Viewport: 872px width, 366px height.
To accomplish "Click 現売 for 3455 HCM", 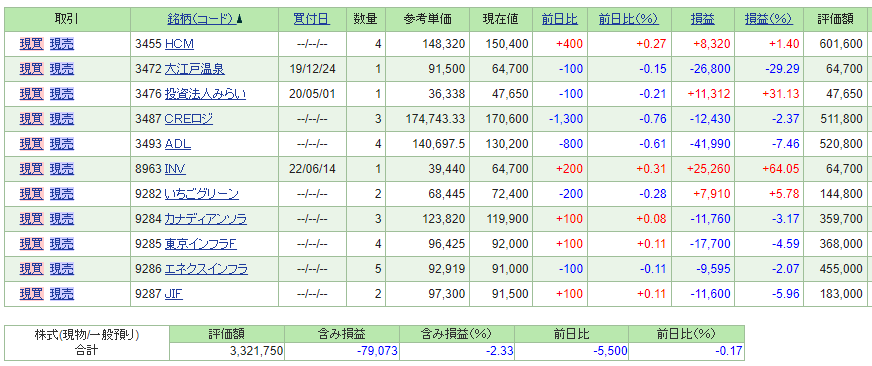I will coord(61,44).
